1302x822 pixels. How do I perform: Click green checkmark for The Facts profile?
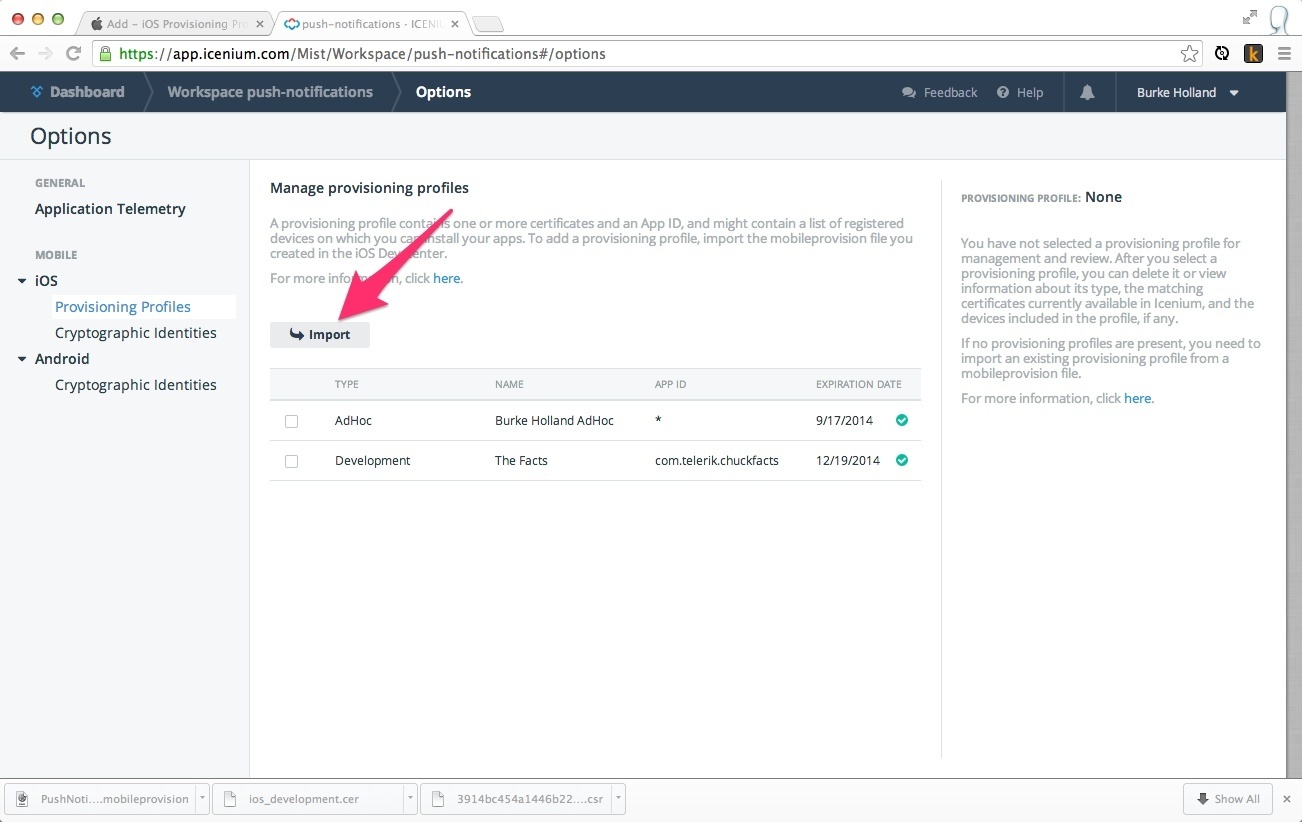coord(902,461)
